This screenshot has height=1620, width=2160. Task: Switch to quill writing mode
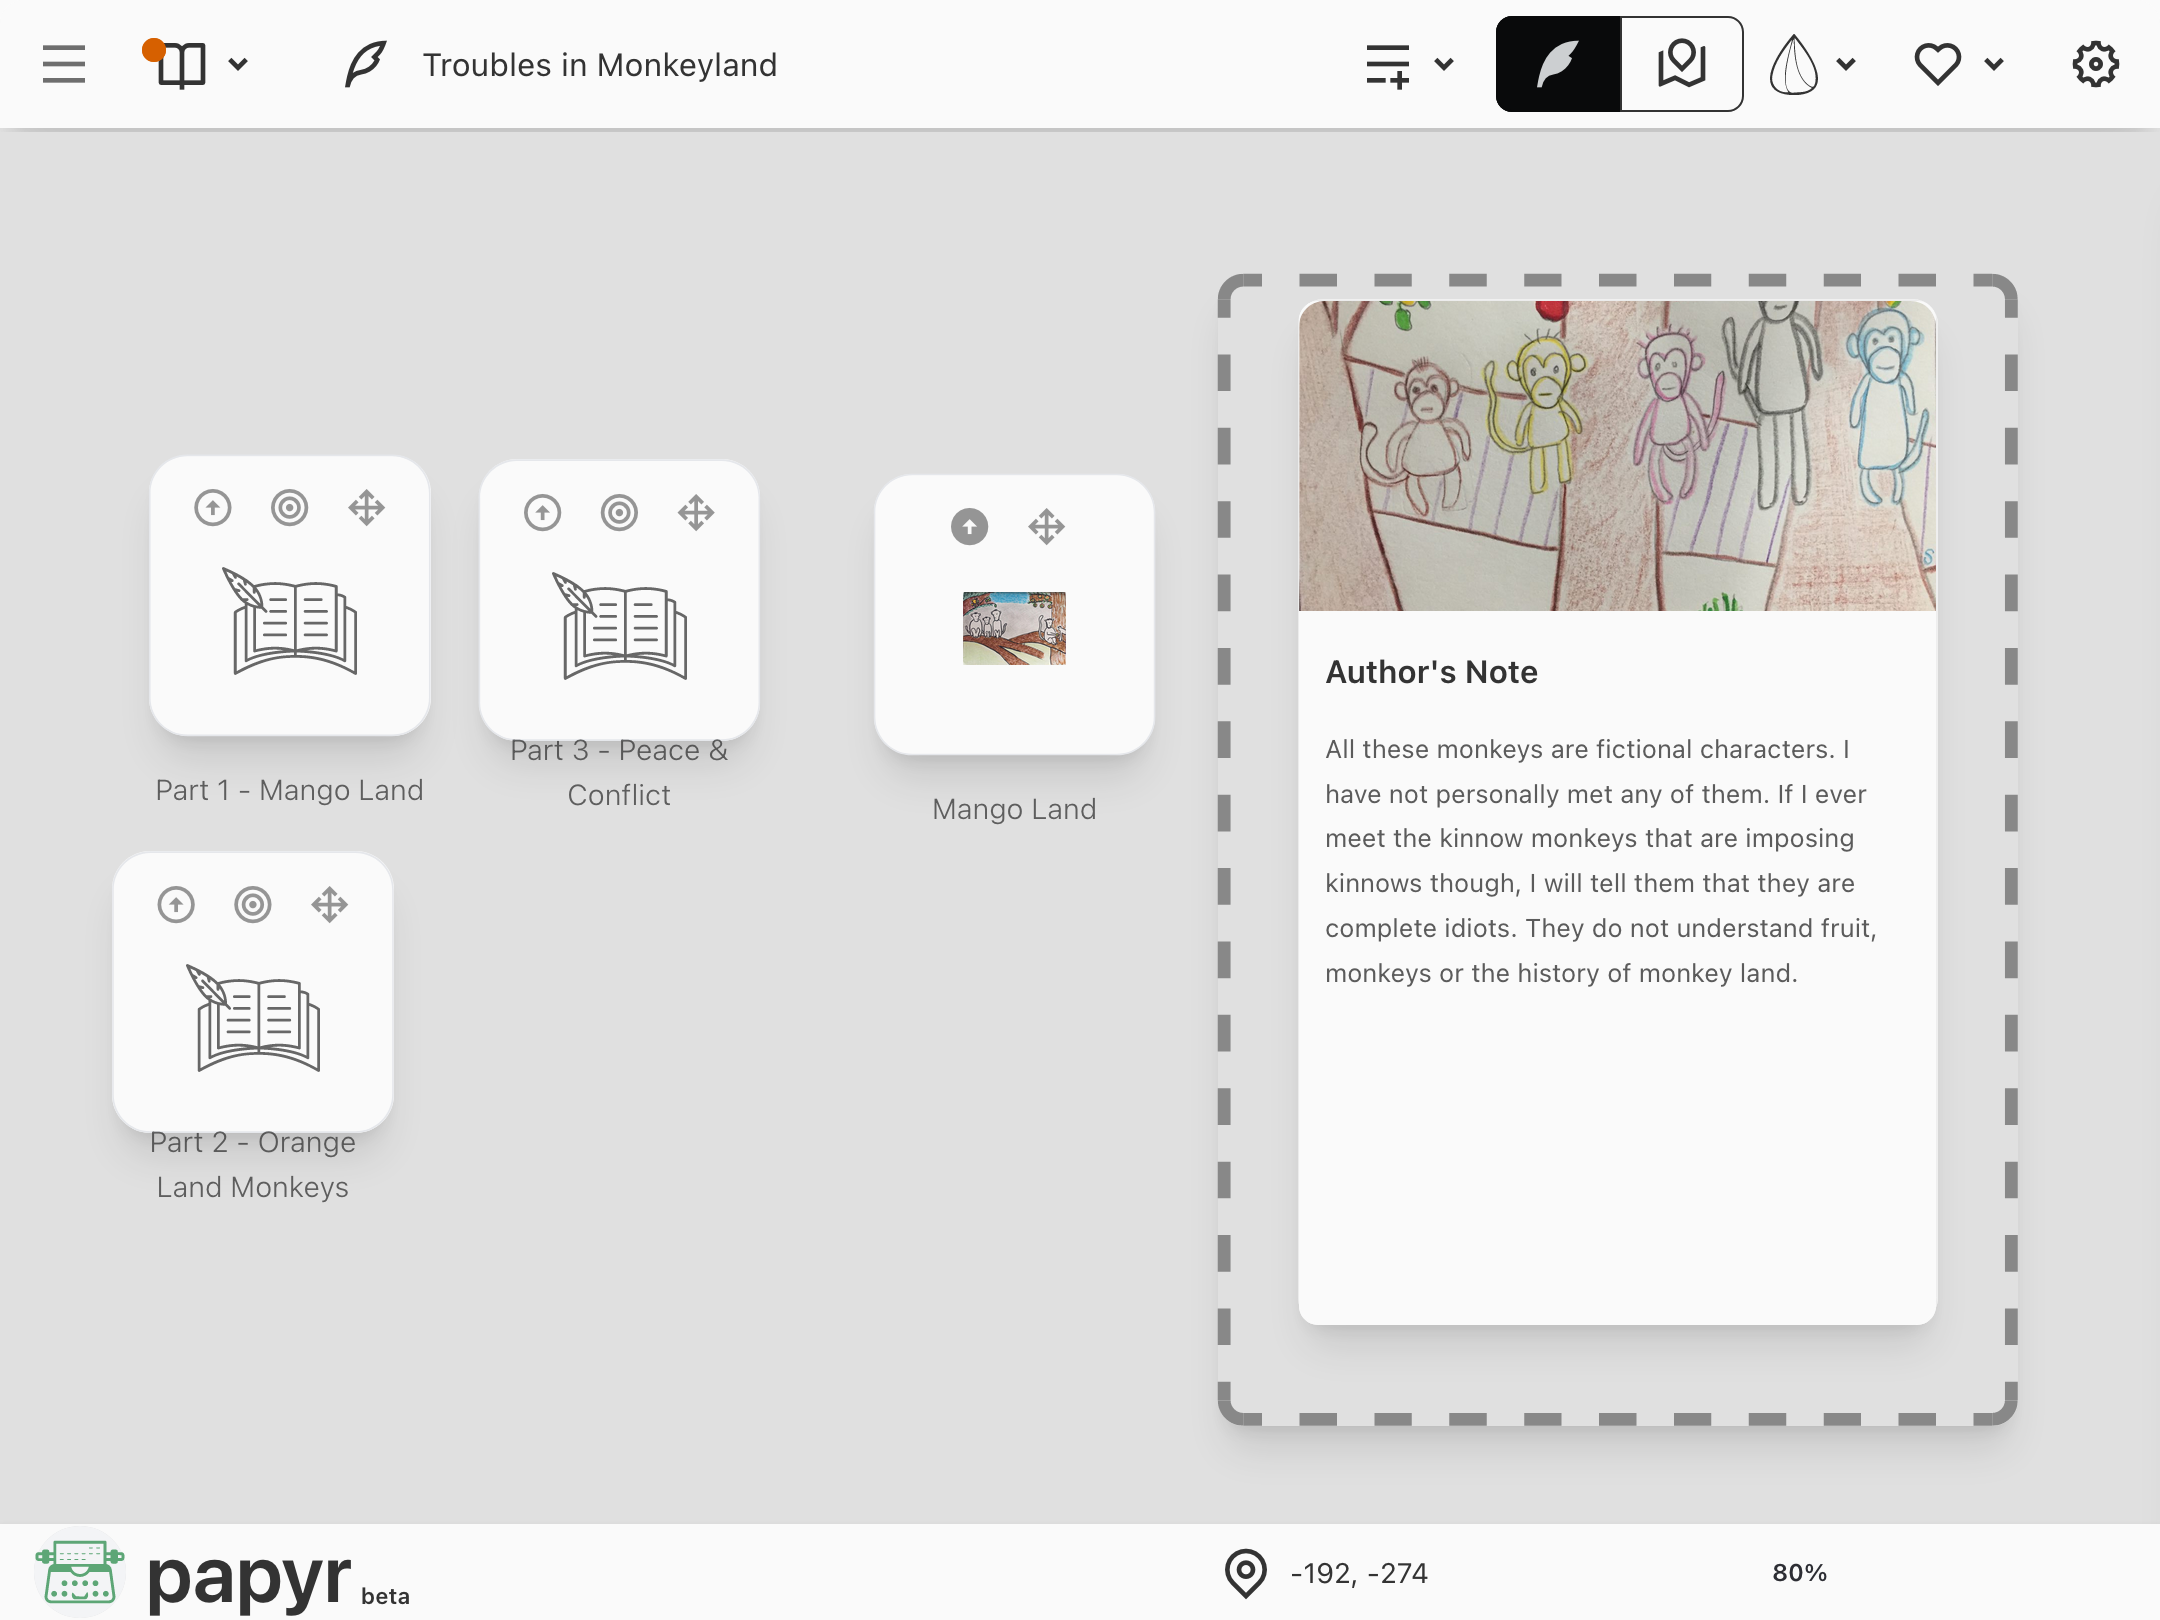coord(1558,65)
